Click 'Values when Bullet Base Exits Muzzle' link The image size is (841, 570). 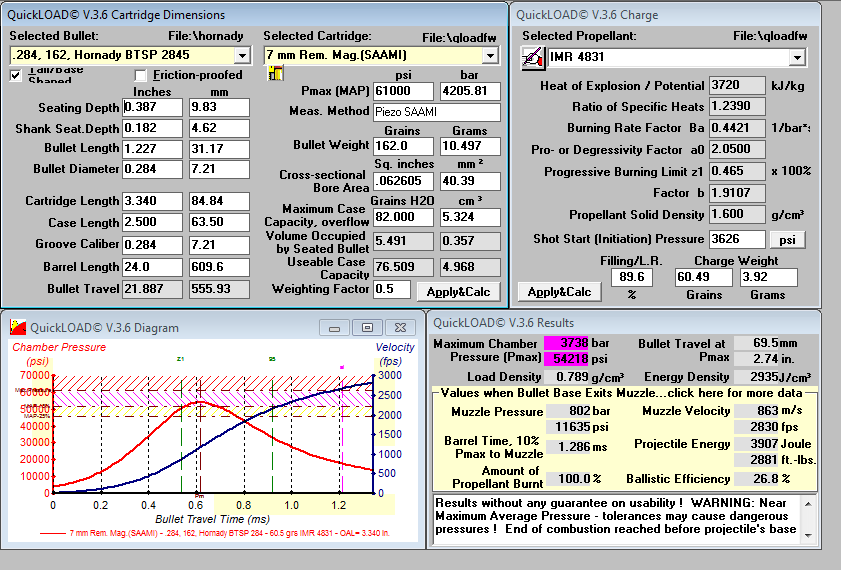pyautogui.click(x=621, y=393)
